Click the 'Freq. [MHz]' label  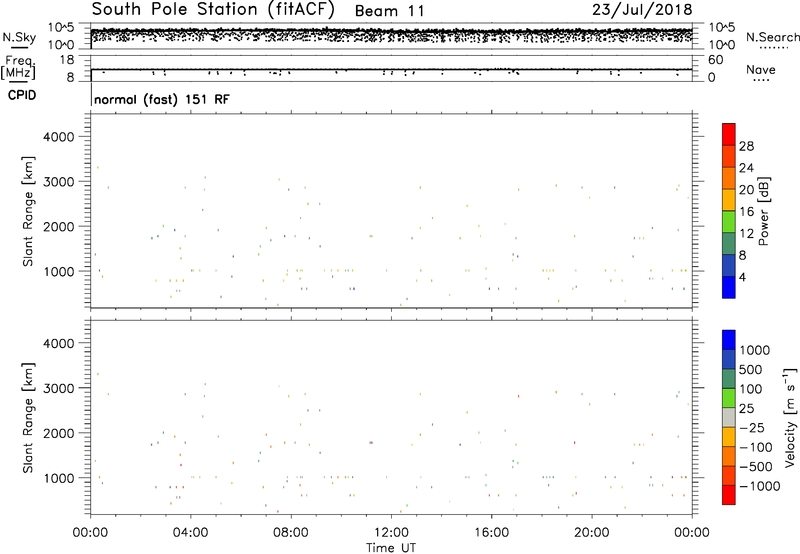19,67
